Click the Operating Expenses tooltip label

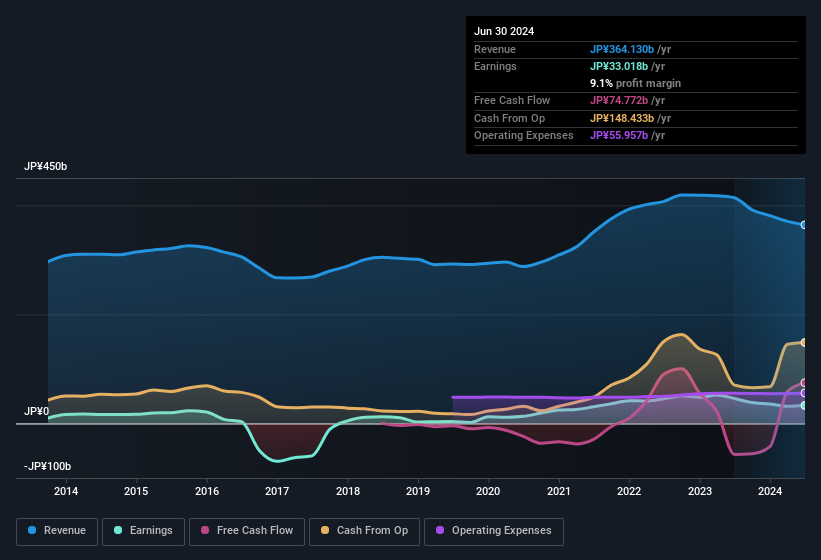tap(524, 136)
